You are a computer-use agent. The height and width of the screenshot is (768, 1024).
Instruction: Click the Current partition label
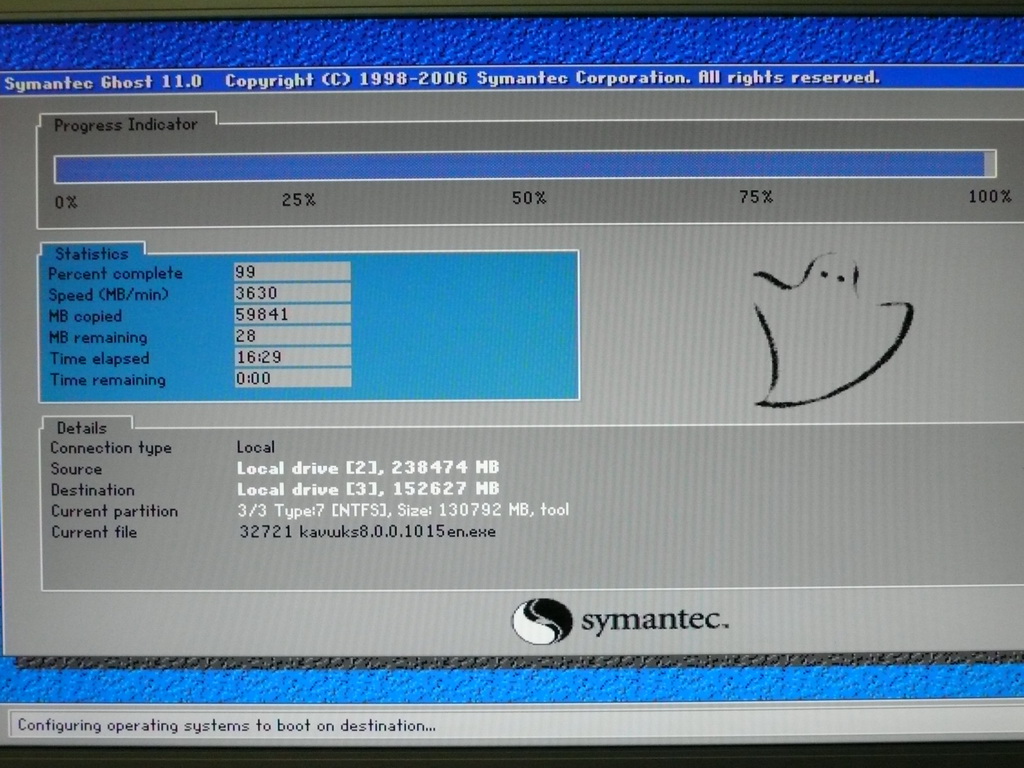[x=114, y=511]
